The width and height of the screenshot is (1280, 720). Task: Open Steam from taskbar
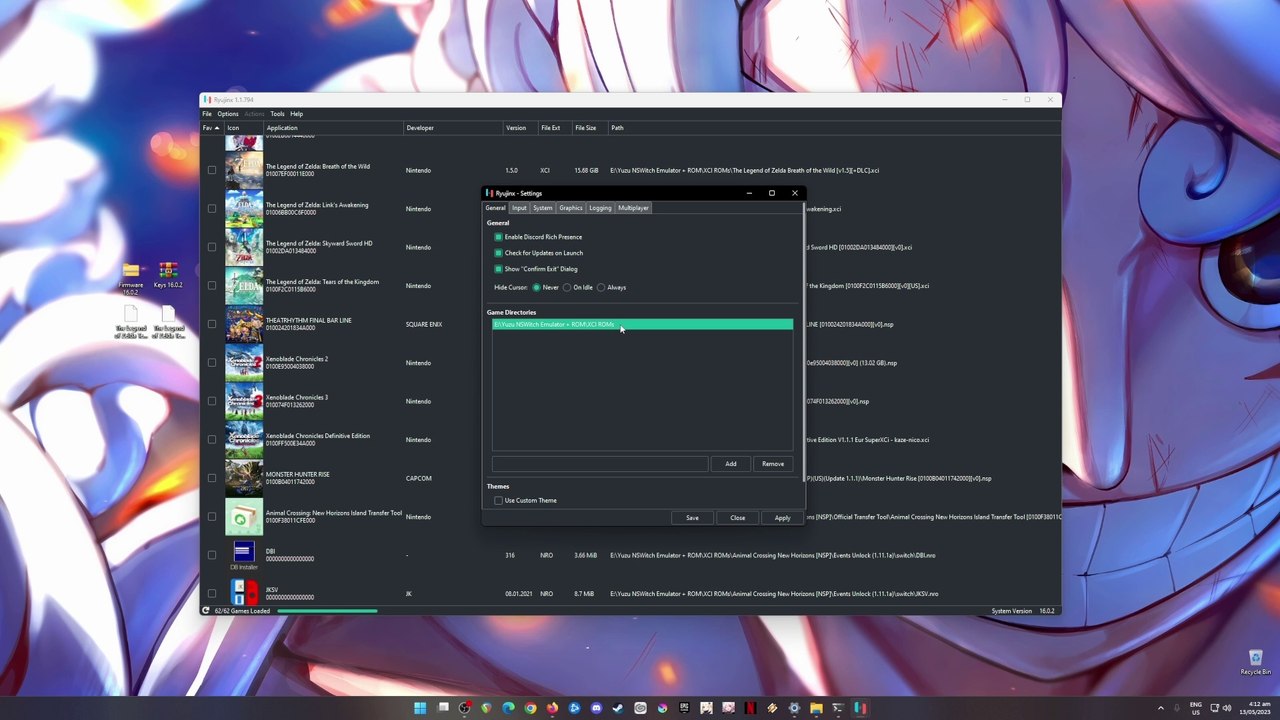pyautogui.click(x=618, y=708)
